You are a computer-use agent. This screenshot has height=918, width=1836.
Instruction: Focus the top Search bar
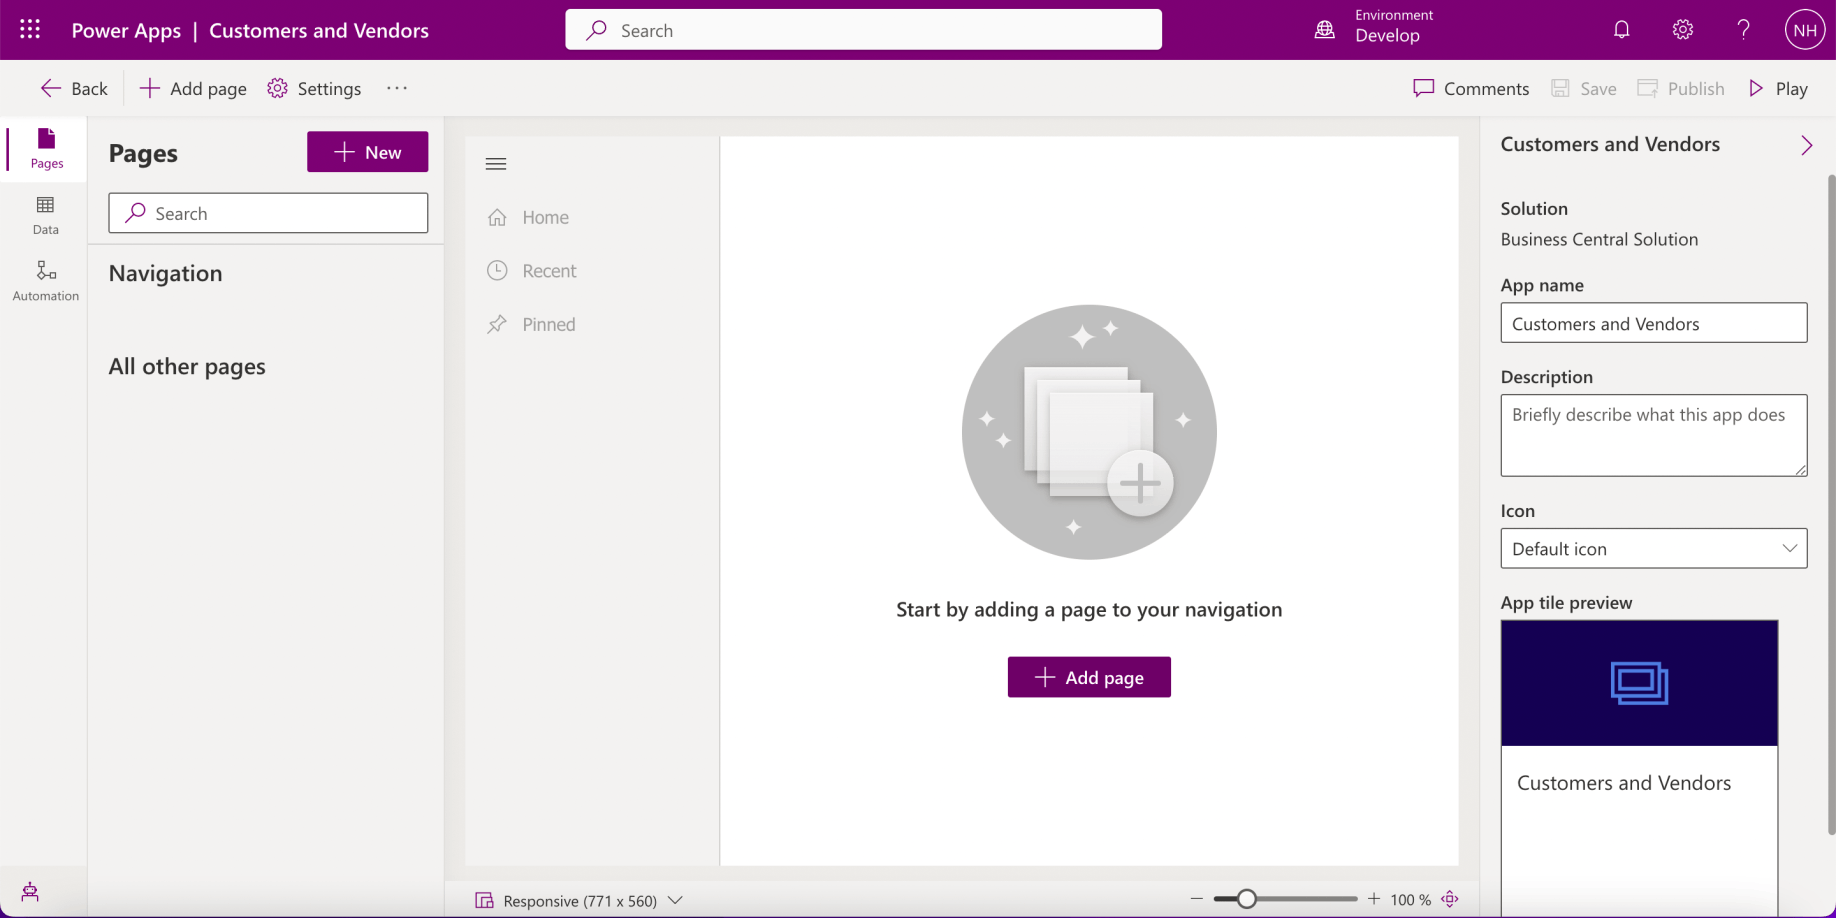click(x=863, y=30)
